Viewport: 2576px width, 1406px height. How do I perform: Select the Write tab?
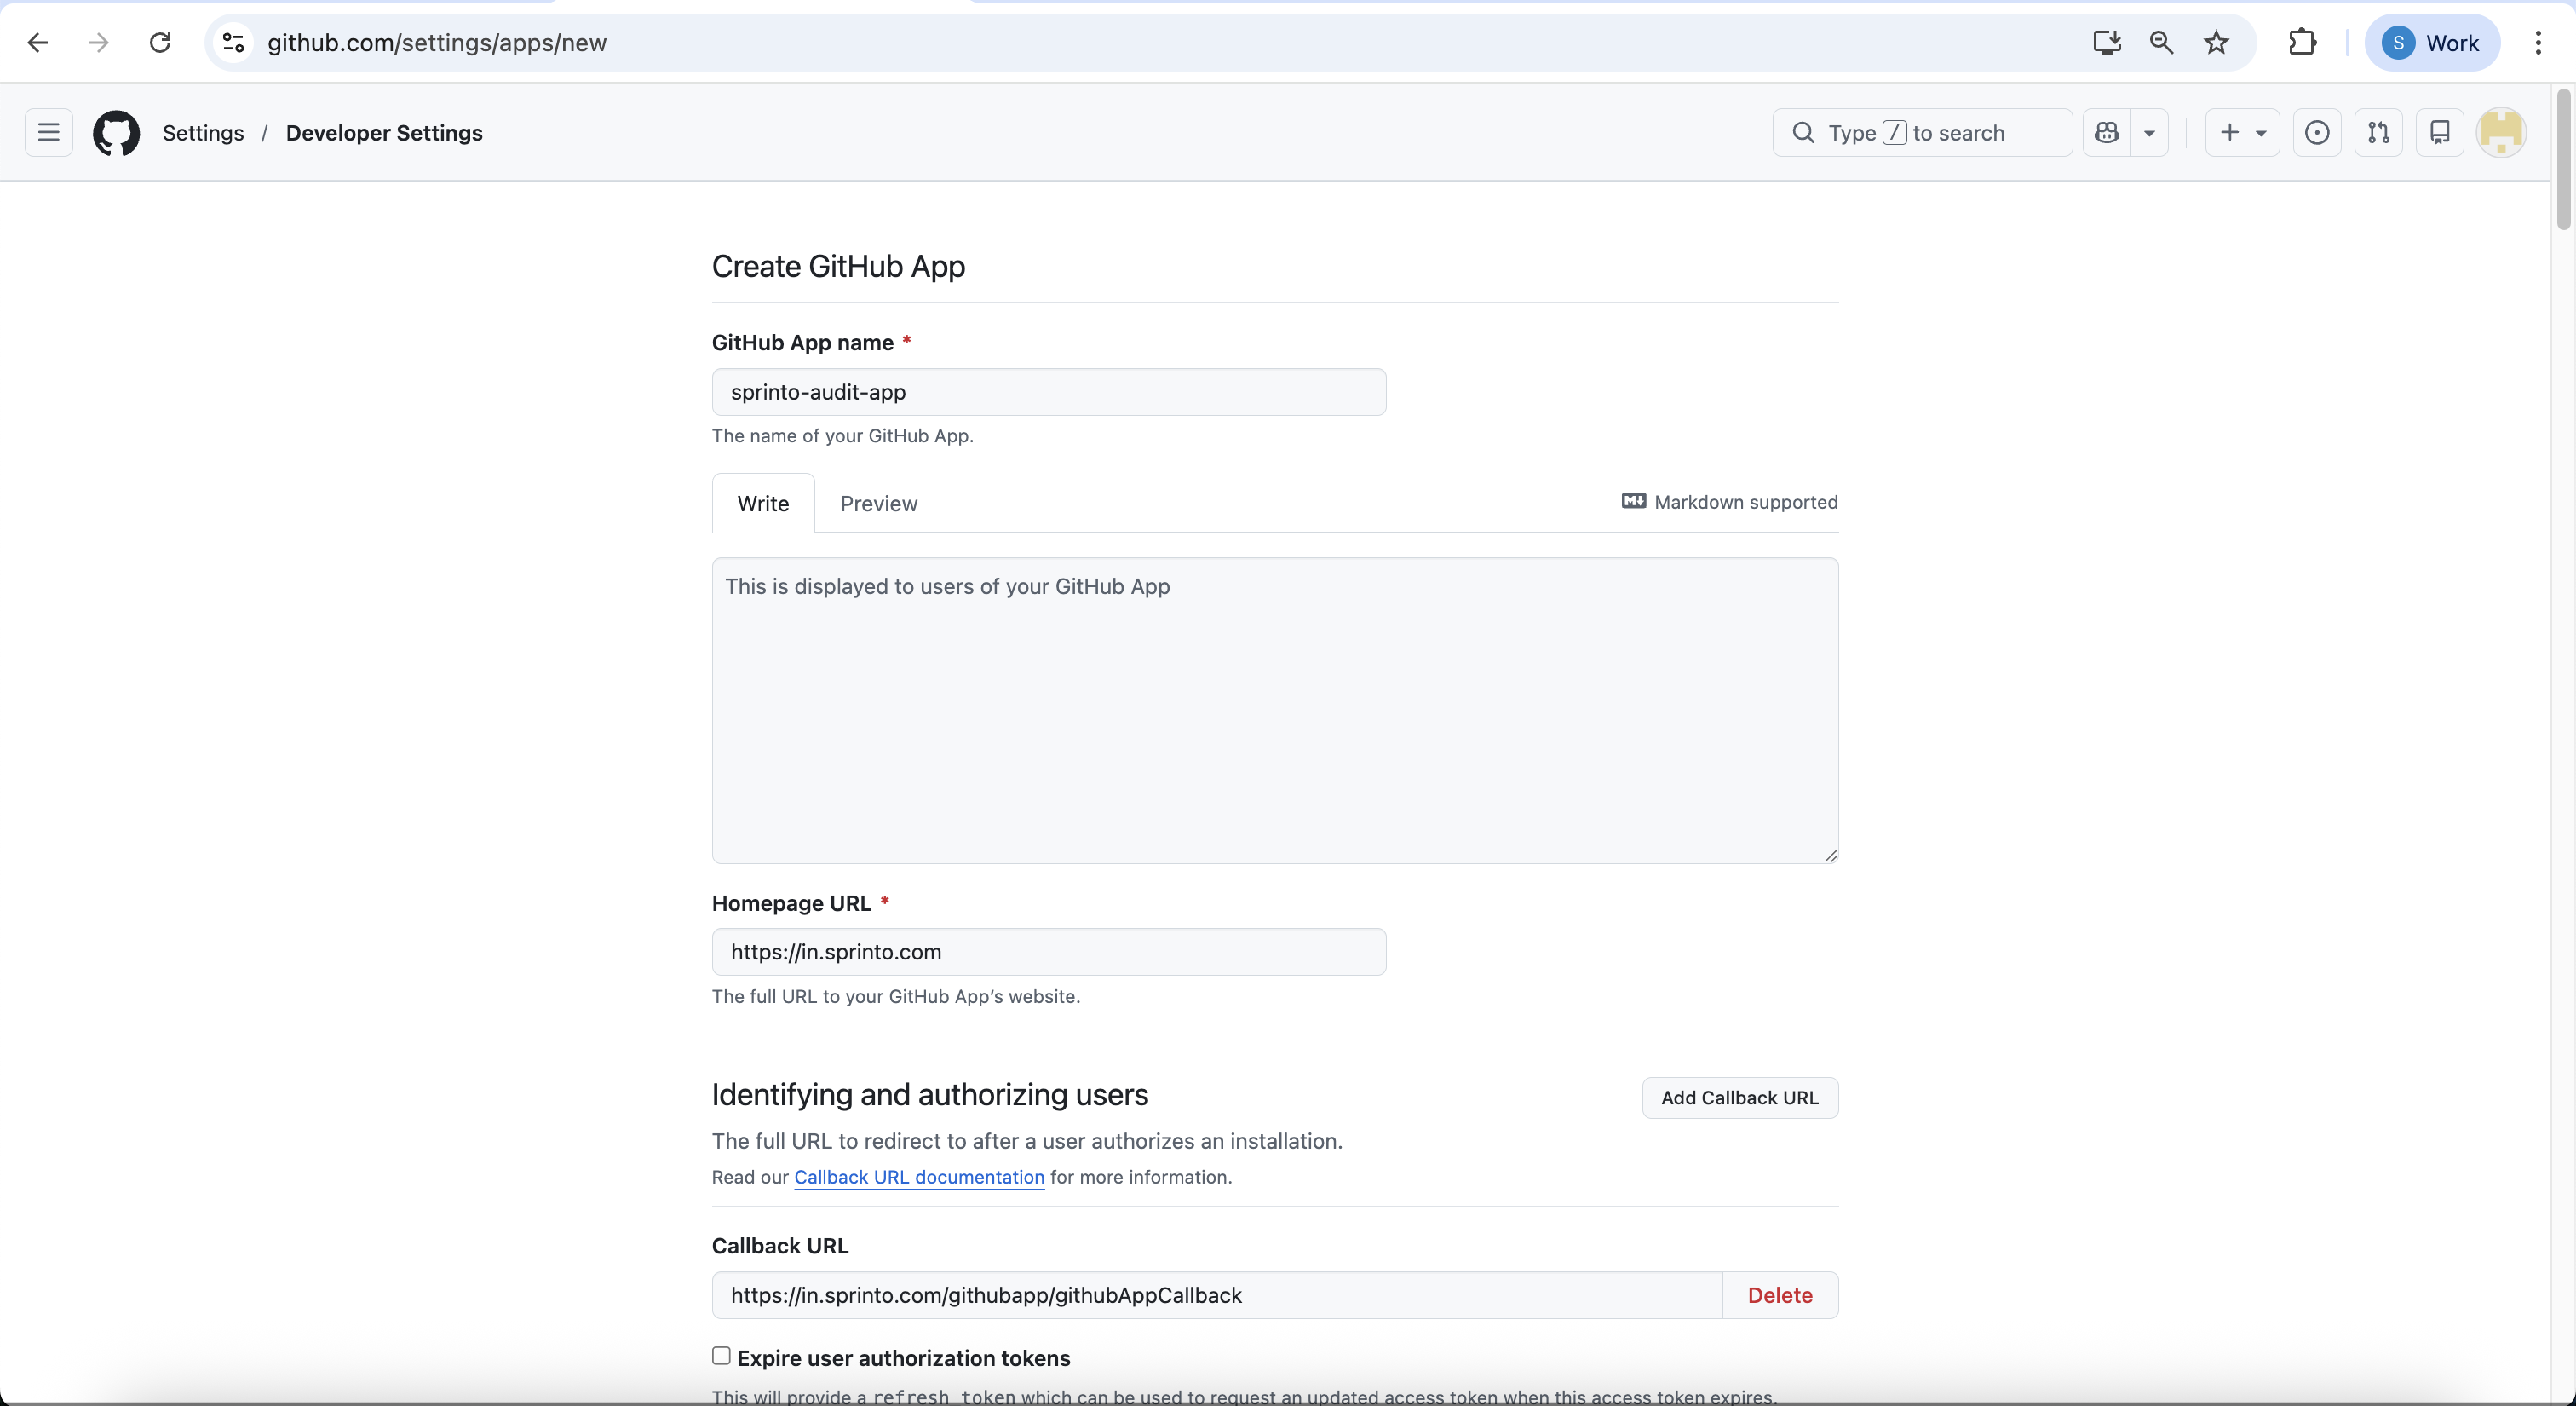tap(763, 504)
